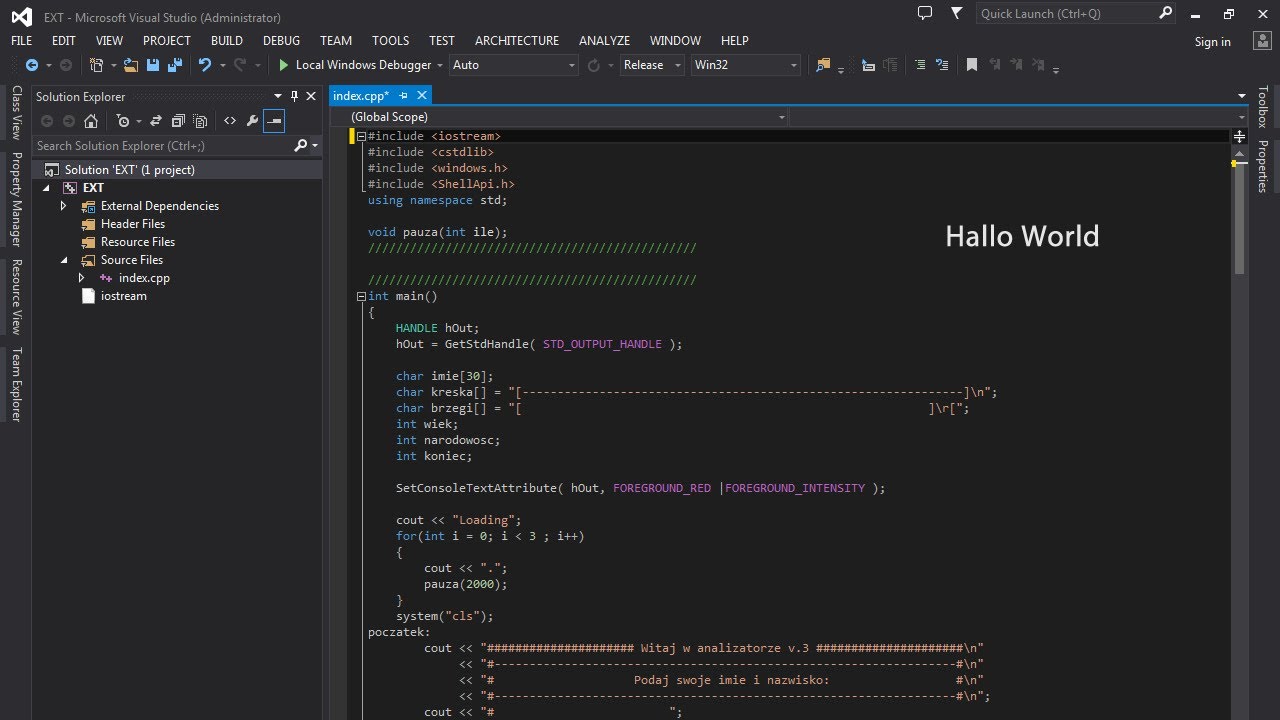Click the Undo arrow icon

(205, 65)
